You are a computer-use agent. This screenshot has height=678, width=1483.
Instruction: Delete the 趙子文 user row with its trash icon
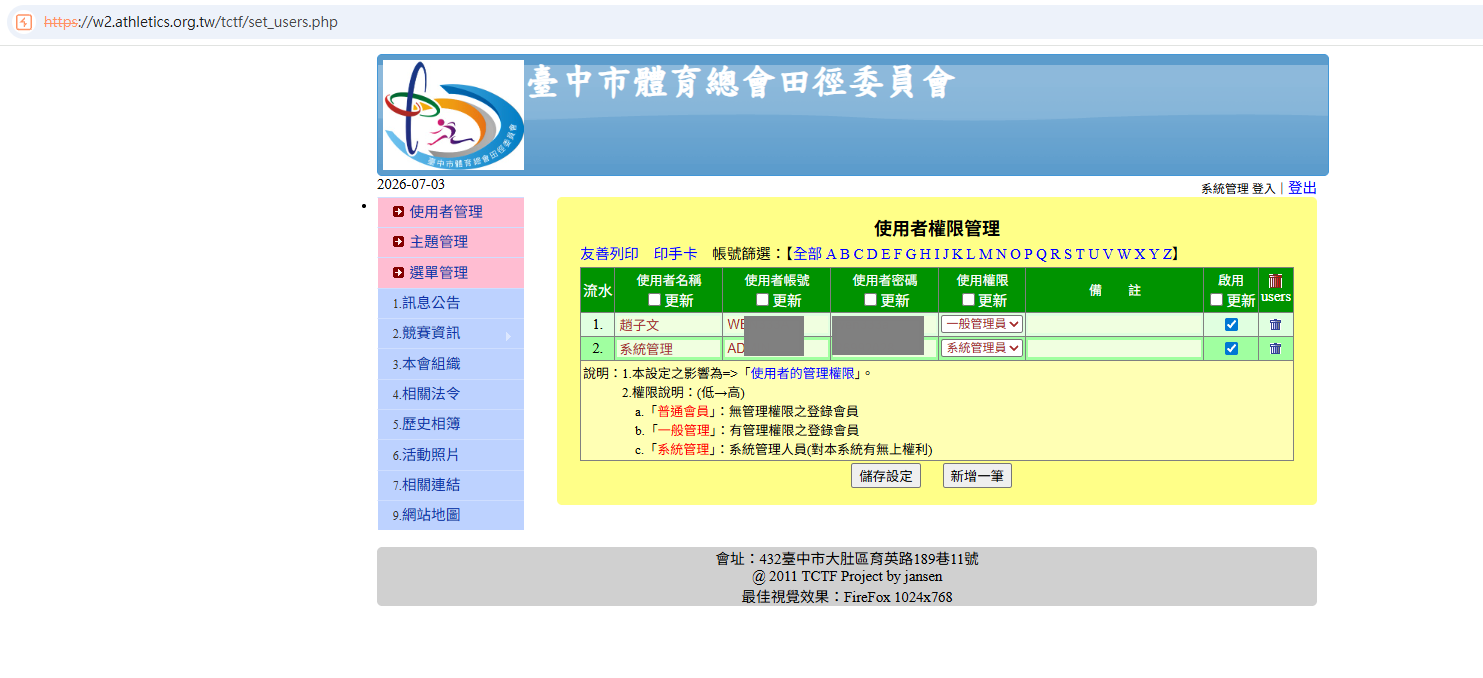[x=1275, y=324]
